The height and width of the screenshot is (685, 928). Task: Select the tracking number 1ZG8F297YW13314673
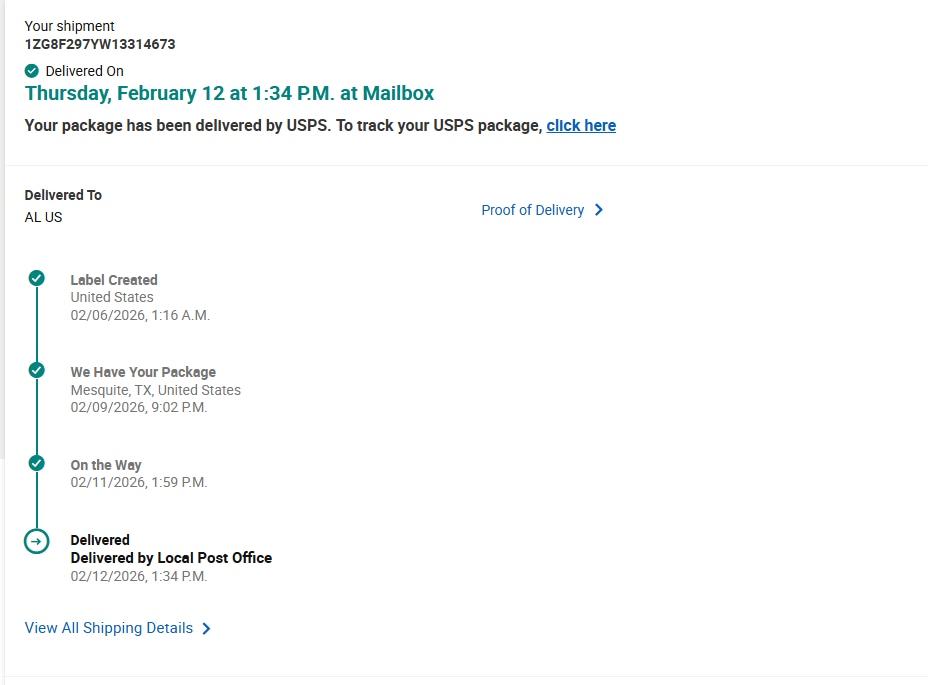click(100, 44)
